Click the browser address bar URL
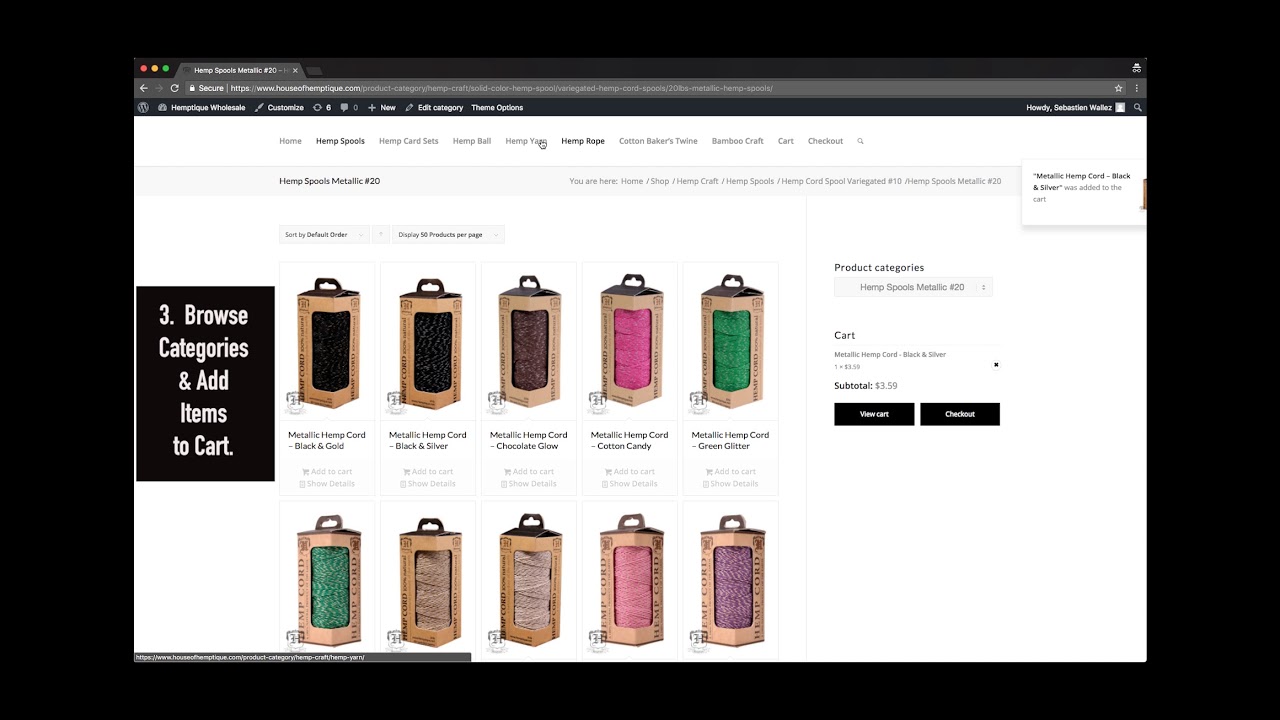1280x720 pixels. [x=501, y=88]
